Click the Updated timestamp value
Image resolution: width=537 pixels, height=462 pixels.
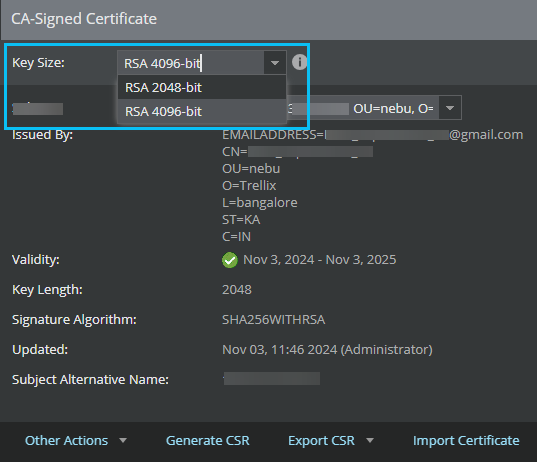327,350
